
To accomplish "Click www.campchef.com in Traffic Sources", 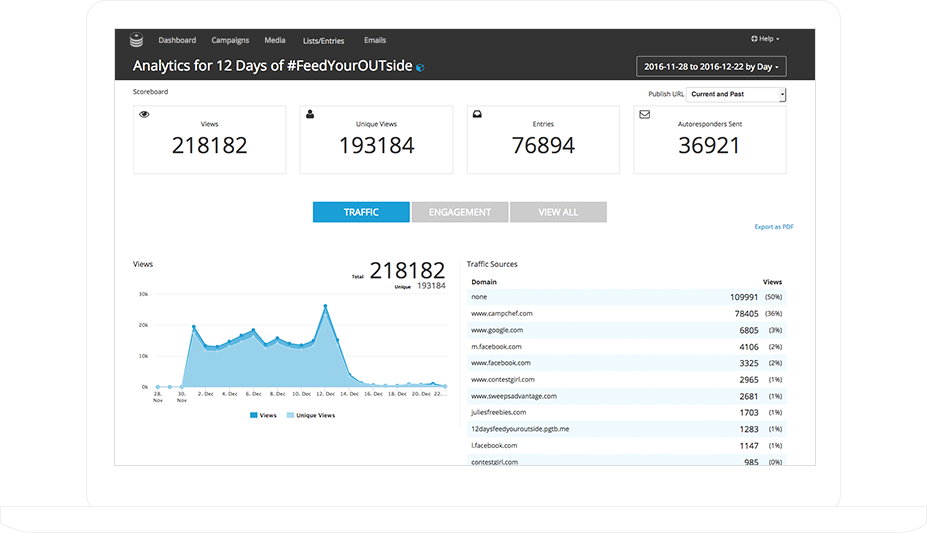I will point(501,314).
